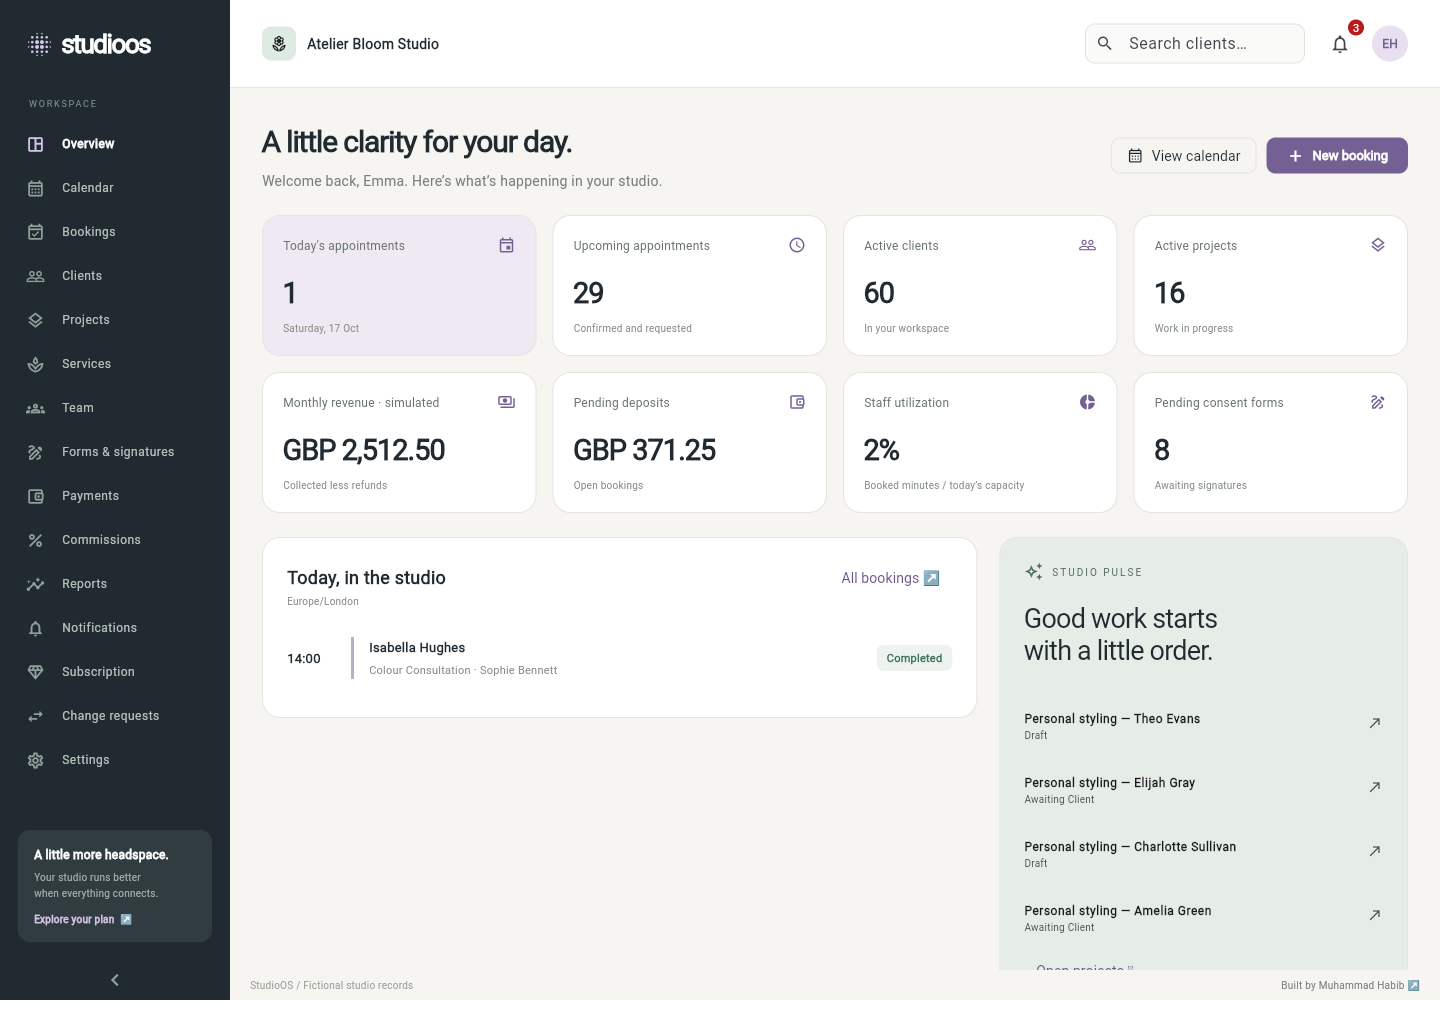This screenshot has width=1440, height=1017.
Task: Click the Active clients count 60
Action: [879, 293]
